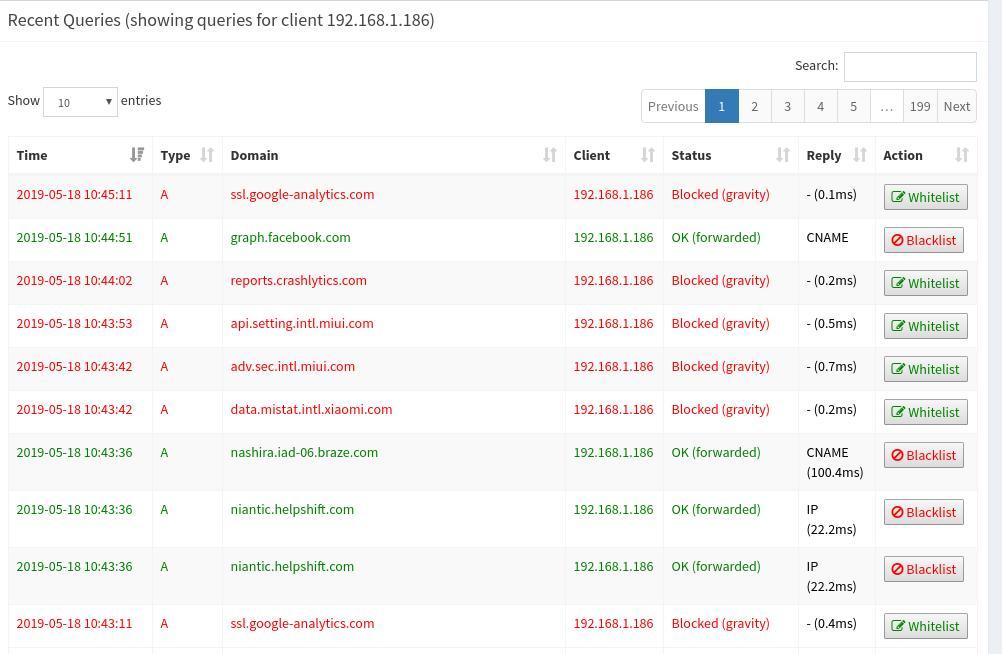Click timestamp 2019-05-18 10:44:51
This screenshot has width=1002, height=654.
click(x=74, y=237)
